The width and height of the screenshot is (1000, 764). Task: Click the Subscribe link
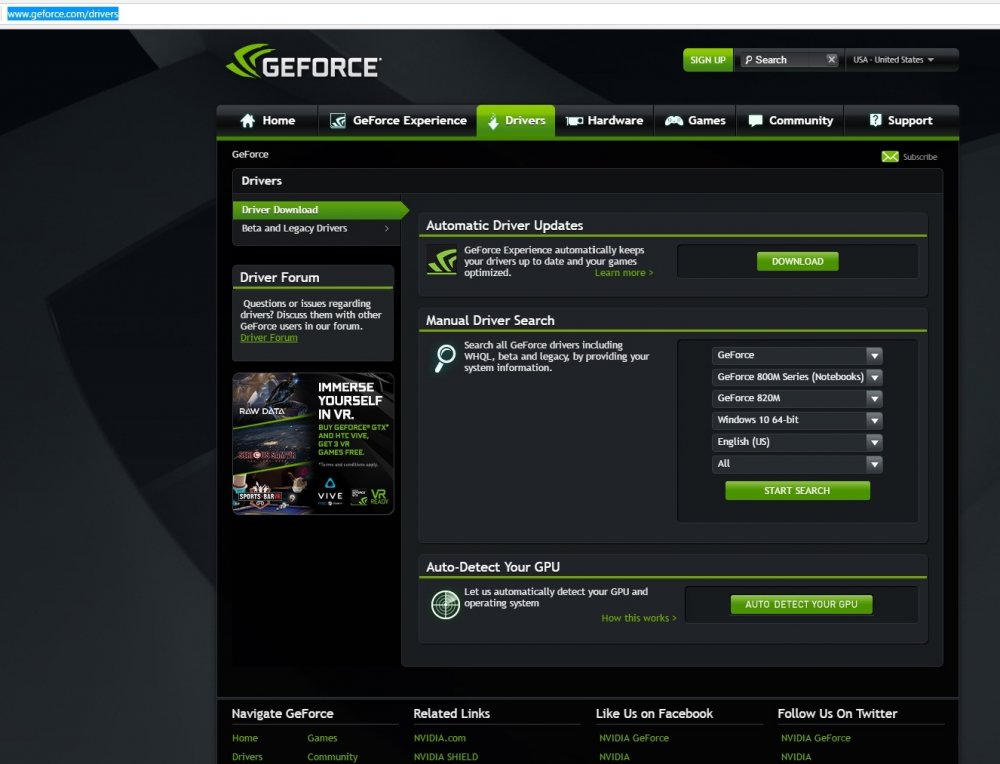click(x=920, y=157)
